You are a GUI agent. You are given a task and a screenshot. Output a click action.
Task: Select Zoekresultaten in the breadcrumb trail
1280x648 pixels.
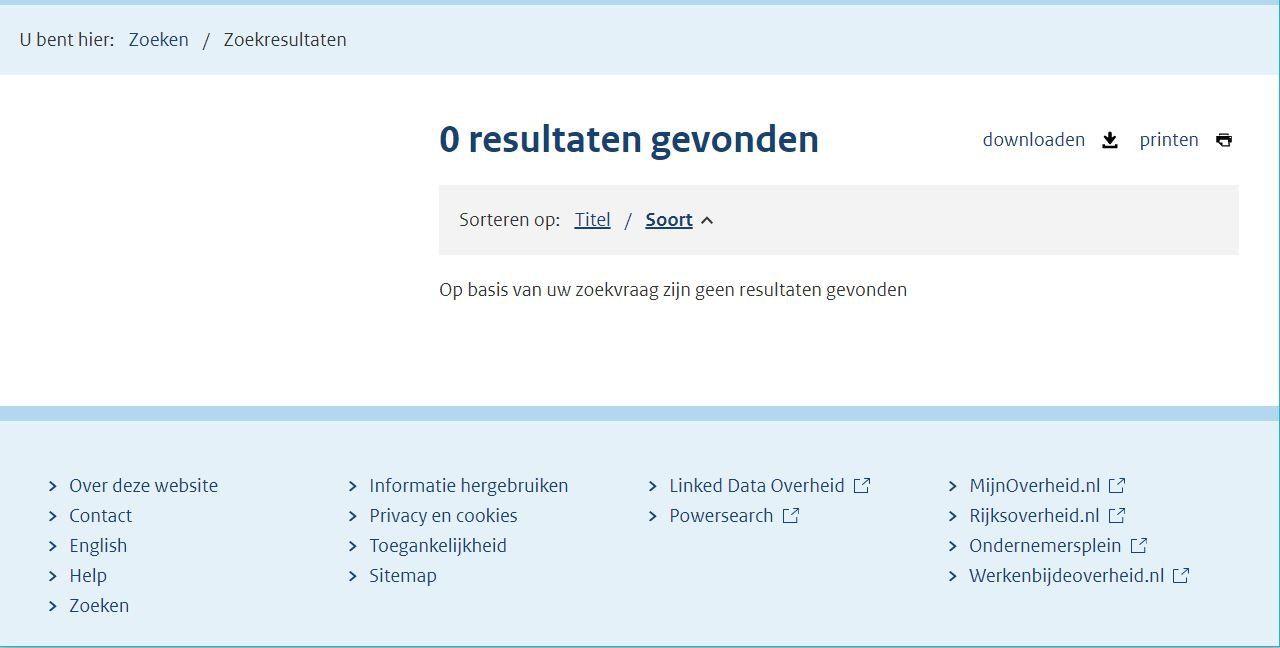[285, 40]
